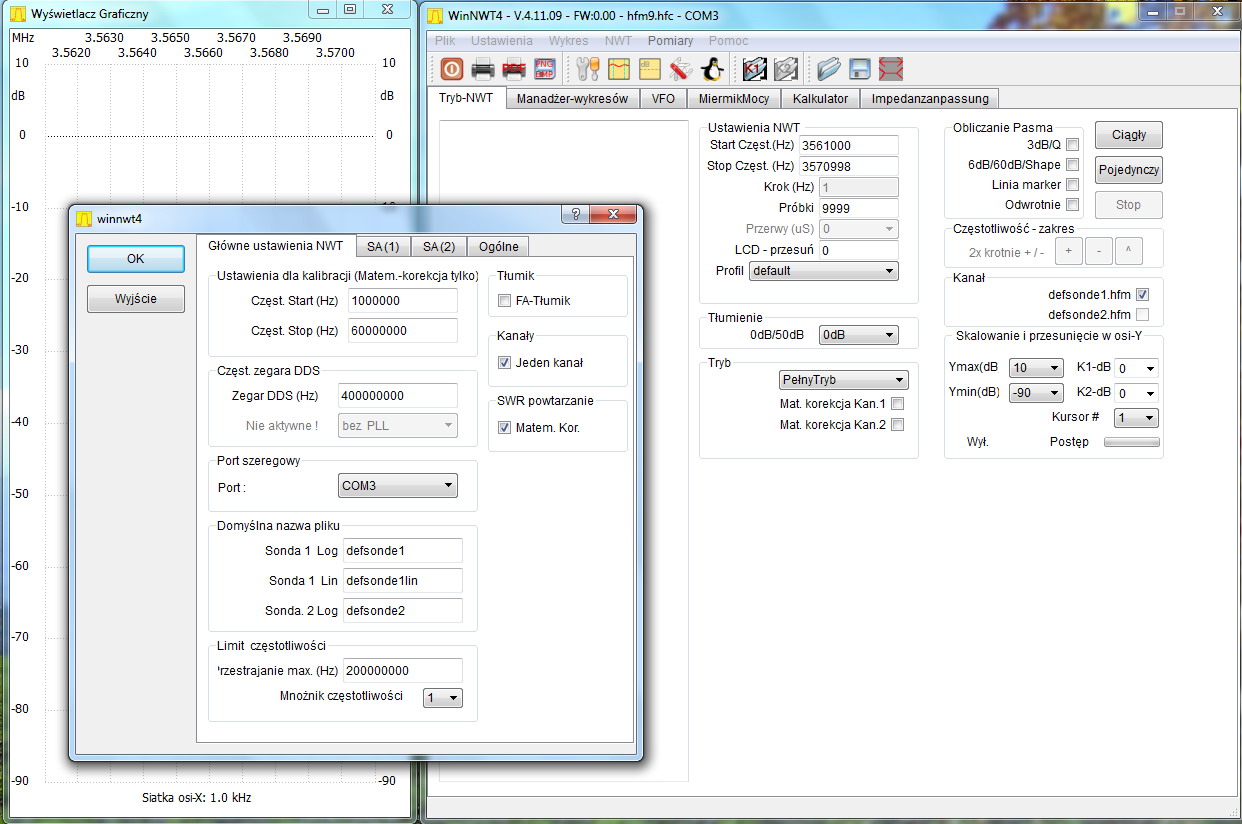Image resolution: width=1242 pixels, height=824 pixels.
Task: Click the penguin icon in toolbar
Action: (711, 69)
